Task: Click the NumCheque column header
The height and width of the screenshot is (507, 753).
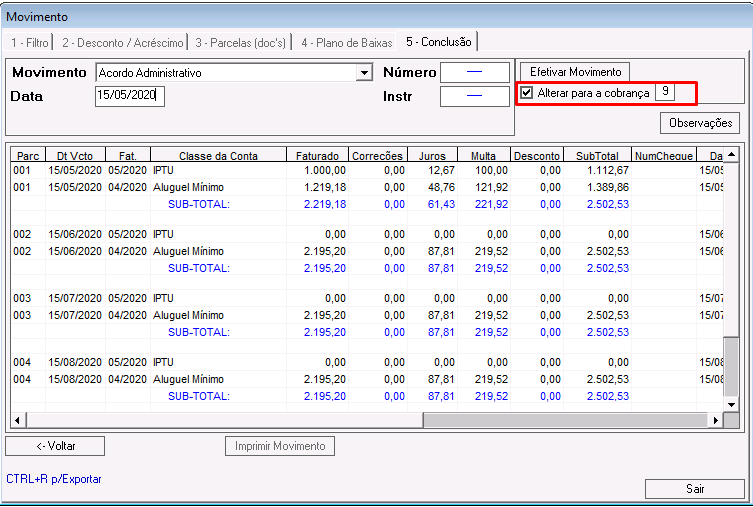Action: [664, 156]
